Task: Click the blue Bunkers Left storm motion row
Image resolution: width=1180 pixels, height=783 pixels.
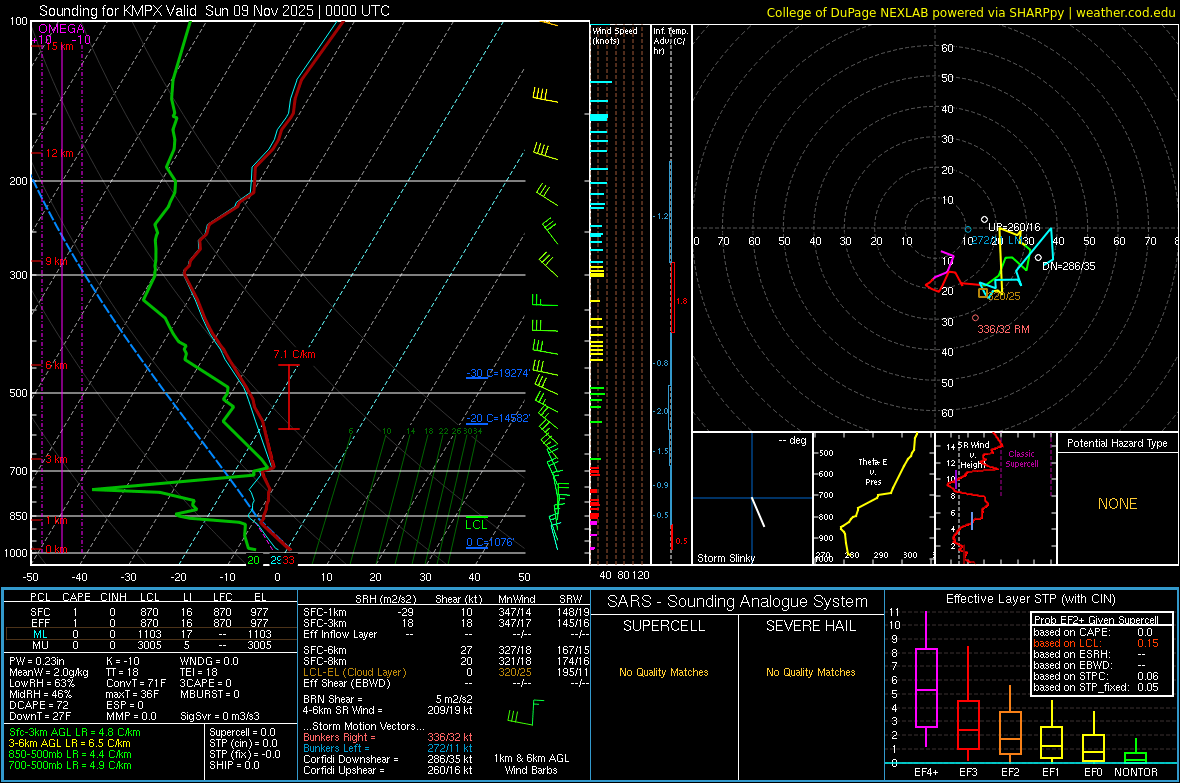Action: pos(388,748)
